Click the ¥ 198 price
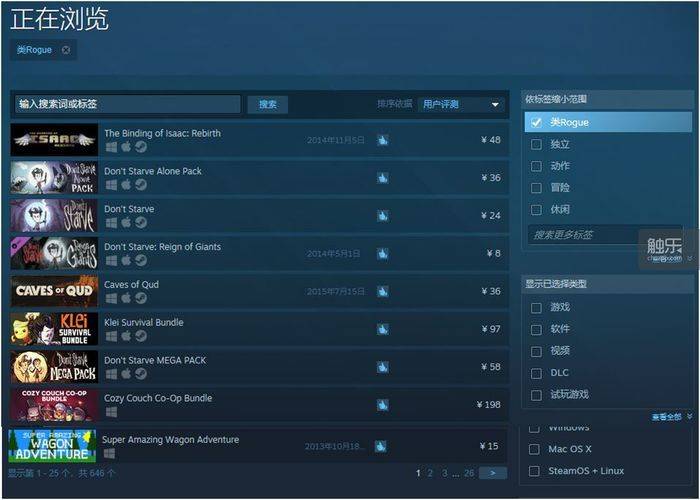700x500 pixels. point(488,405)
